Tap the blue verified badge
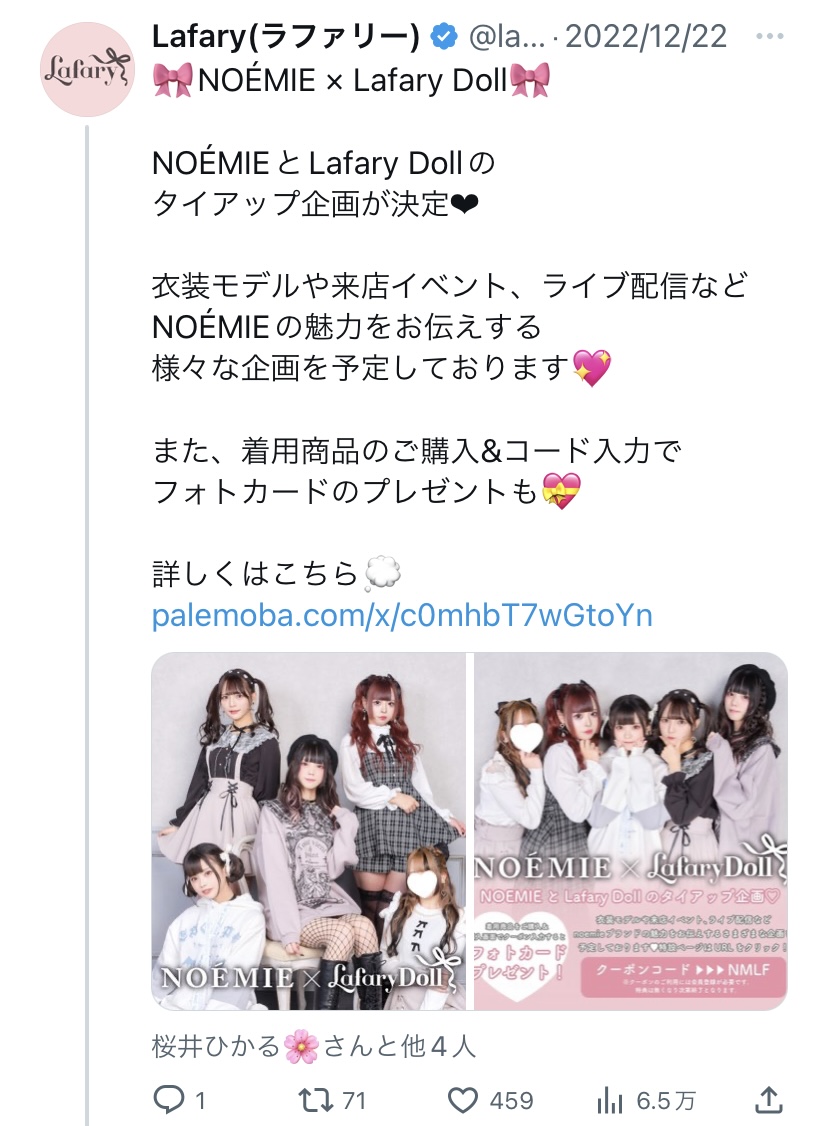Screen dimensions: 828x1126 (x=445, y=36)
